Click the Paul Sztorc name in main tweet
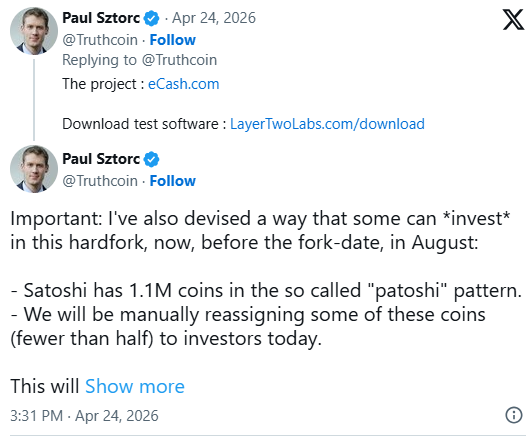 coord(101,159)
